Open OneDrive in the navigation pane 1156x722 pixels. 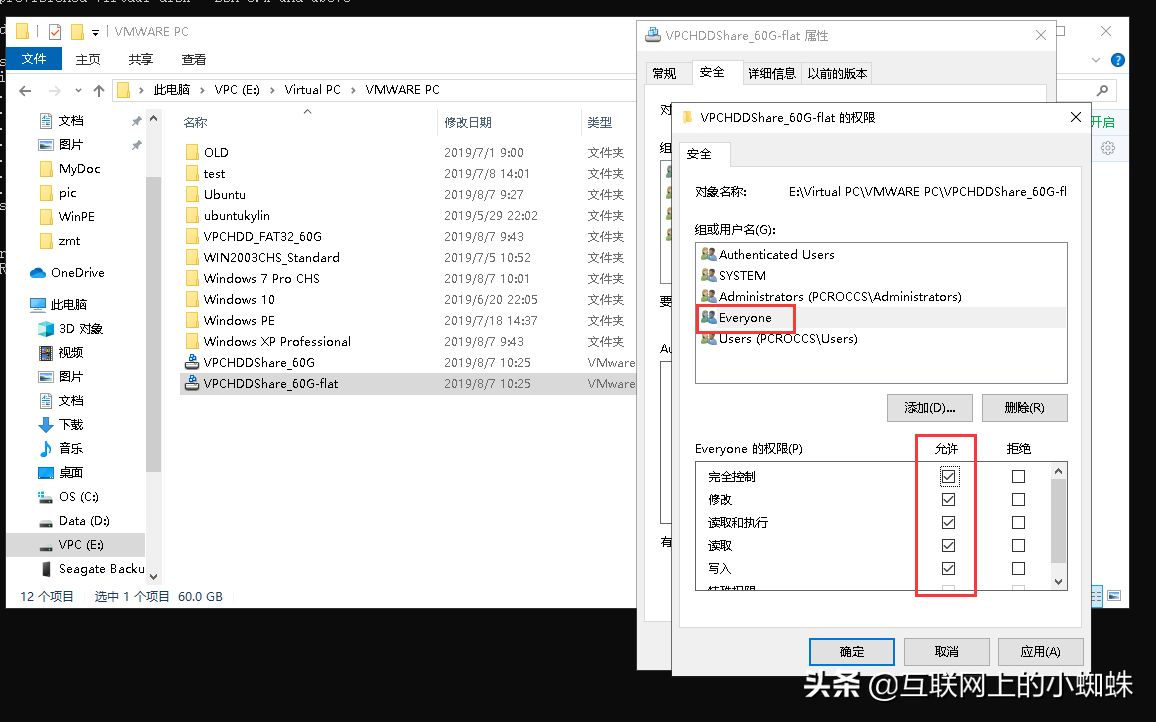[x=68, y=273]
